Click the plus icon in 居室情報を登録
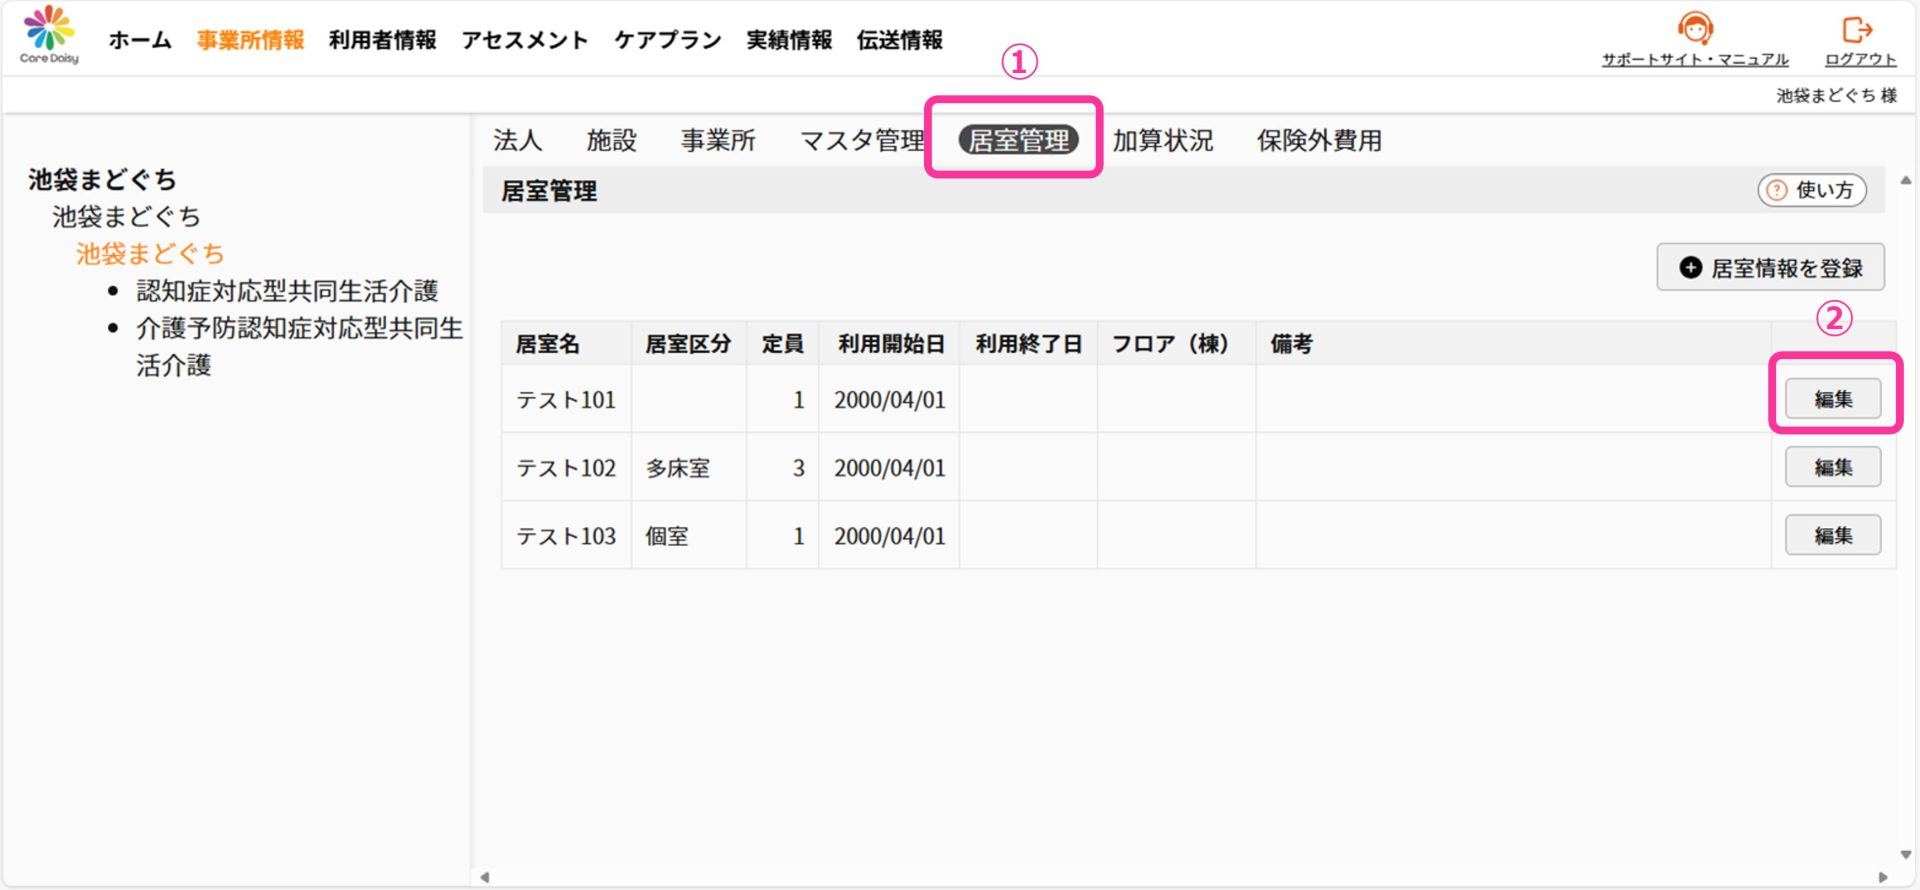 (1690, 267)
